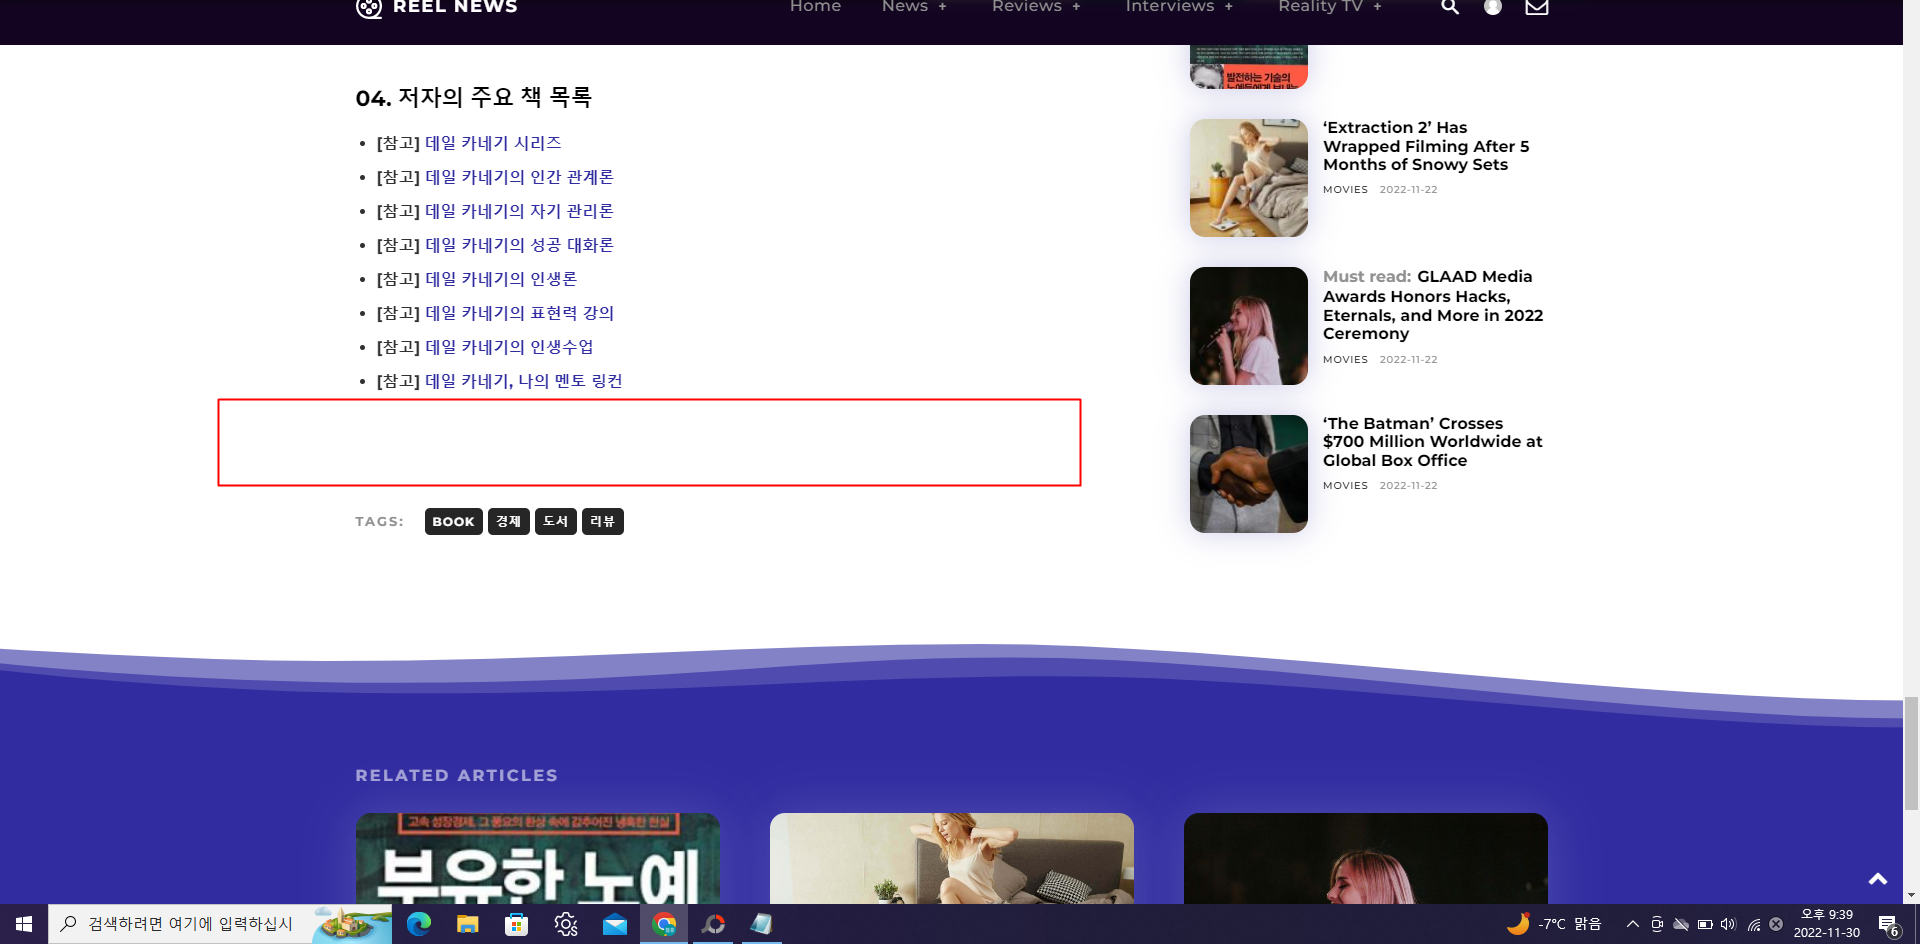Click the speaker volume tray icon
This screenshot has height=944, width=1920.
click(1728, 924)
